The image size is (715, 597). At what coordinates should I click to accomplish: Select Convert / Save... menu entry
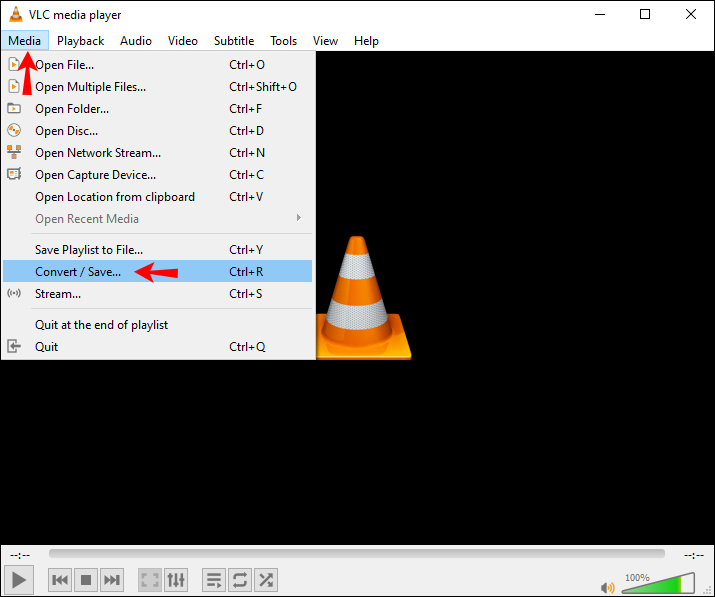click(157, 271)
